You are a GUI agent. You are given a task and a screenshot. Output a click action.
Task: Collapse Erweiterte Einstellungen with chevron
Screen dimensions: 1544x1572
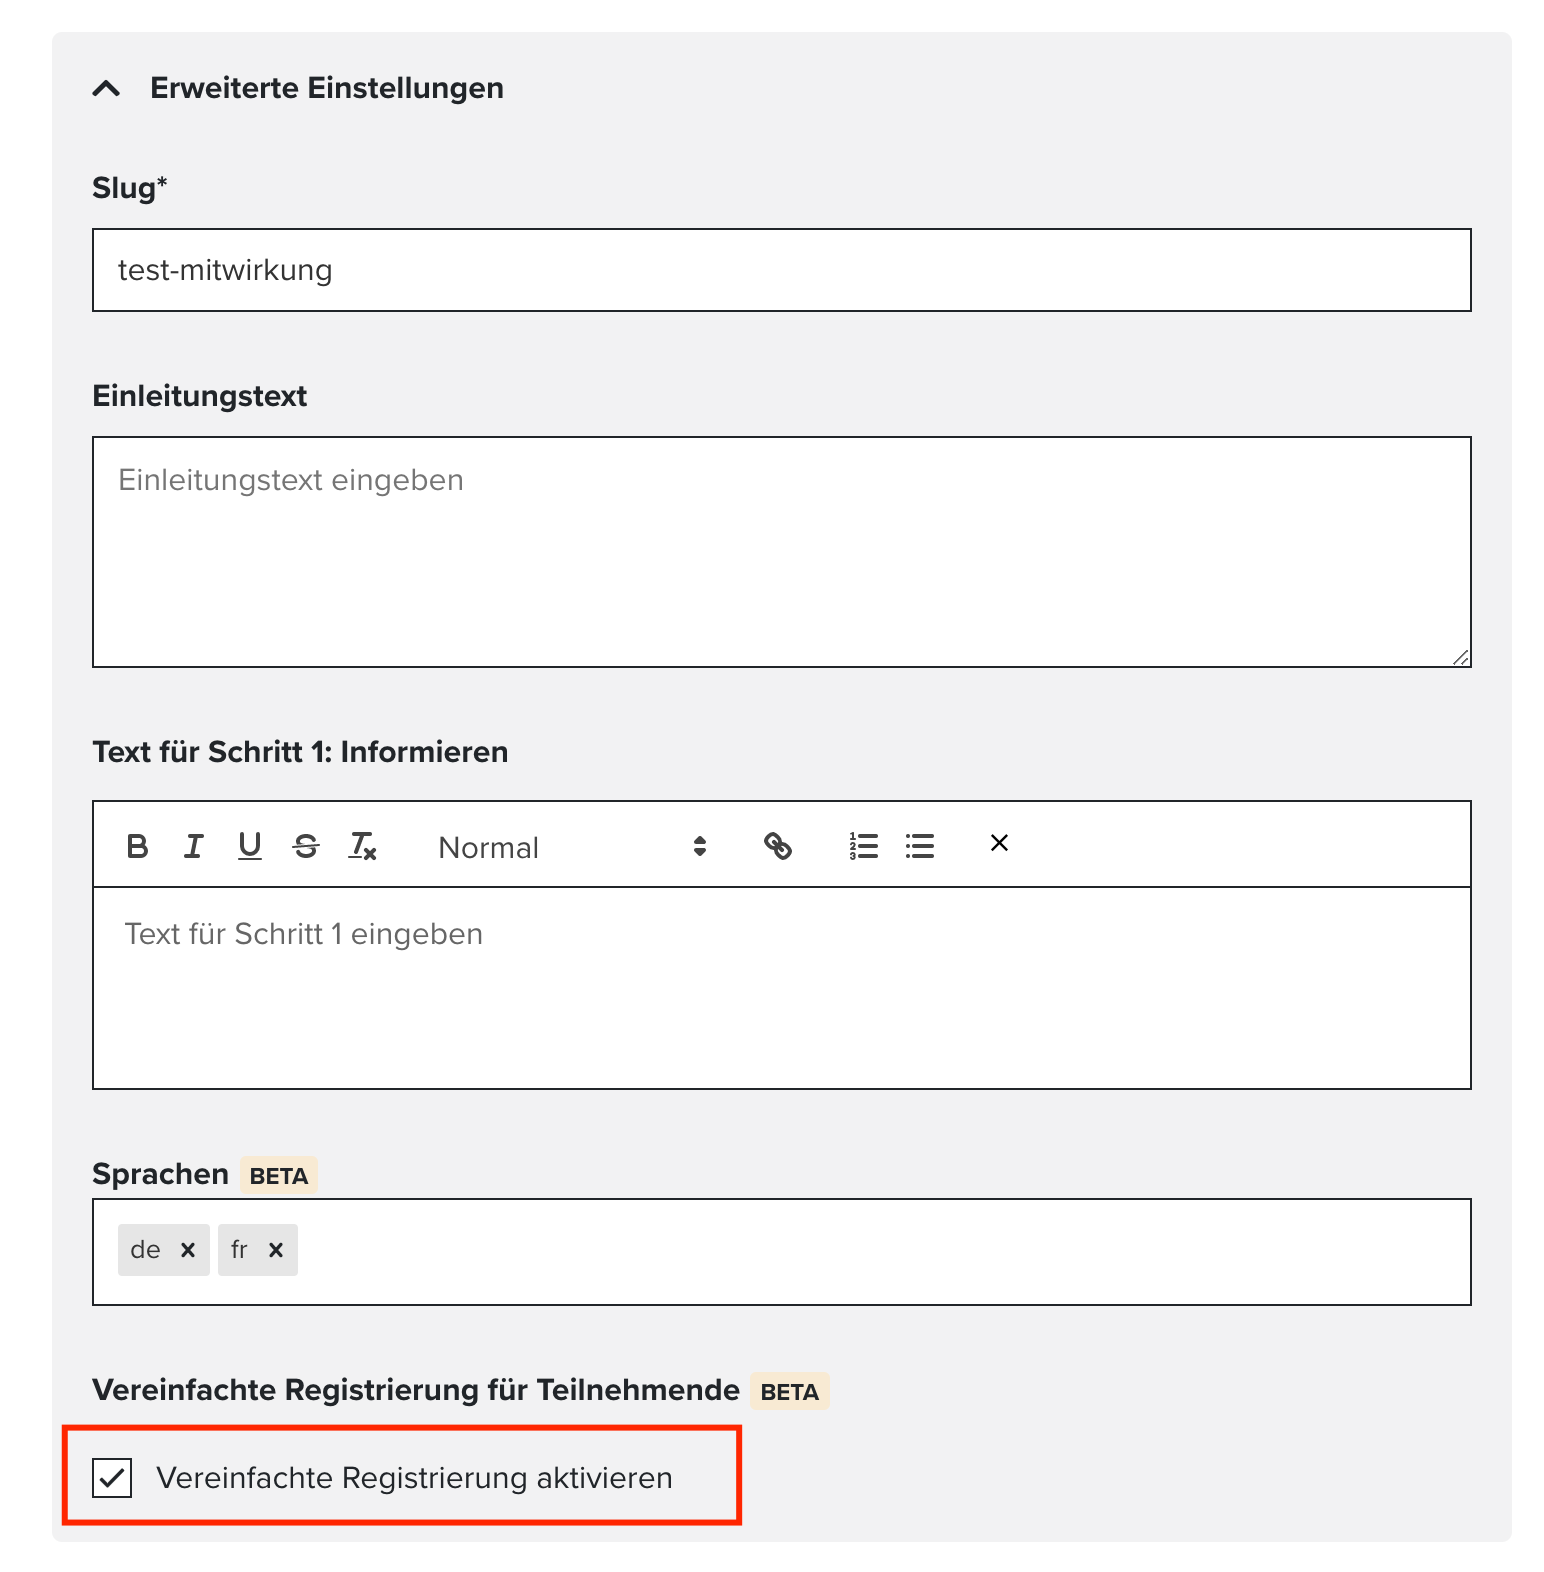click(107, 89)
